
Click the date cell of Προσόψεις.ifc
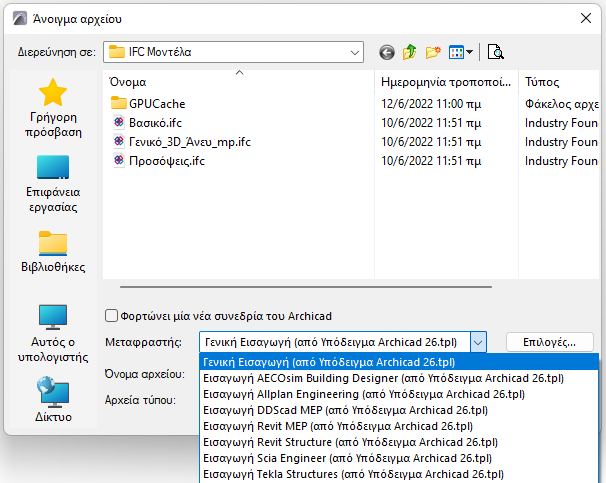tap(431, 161)
